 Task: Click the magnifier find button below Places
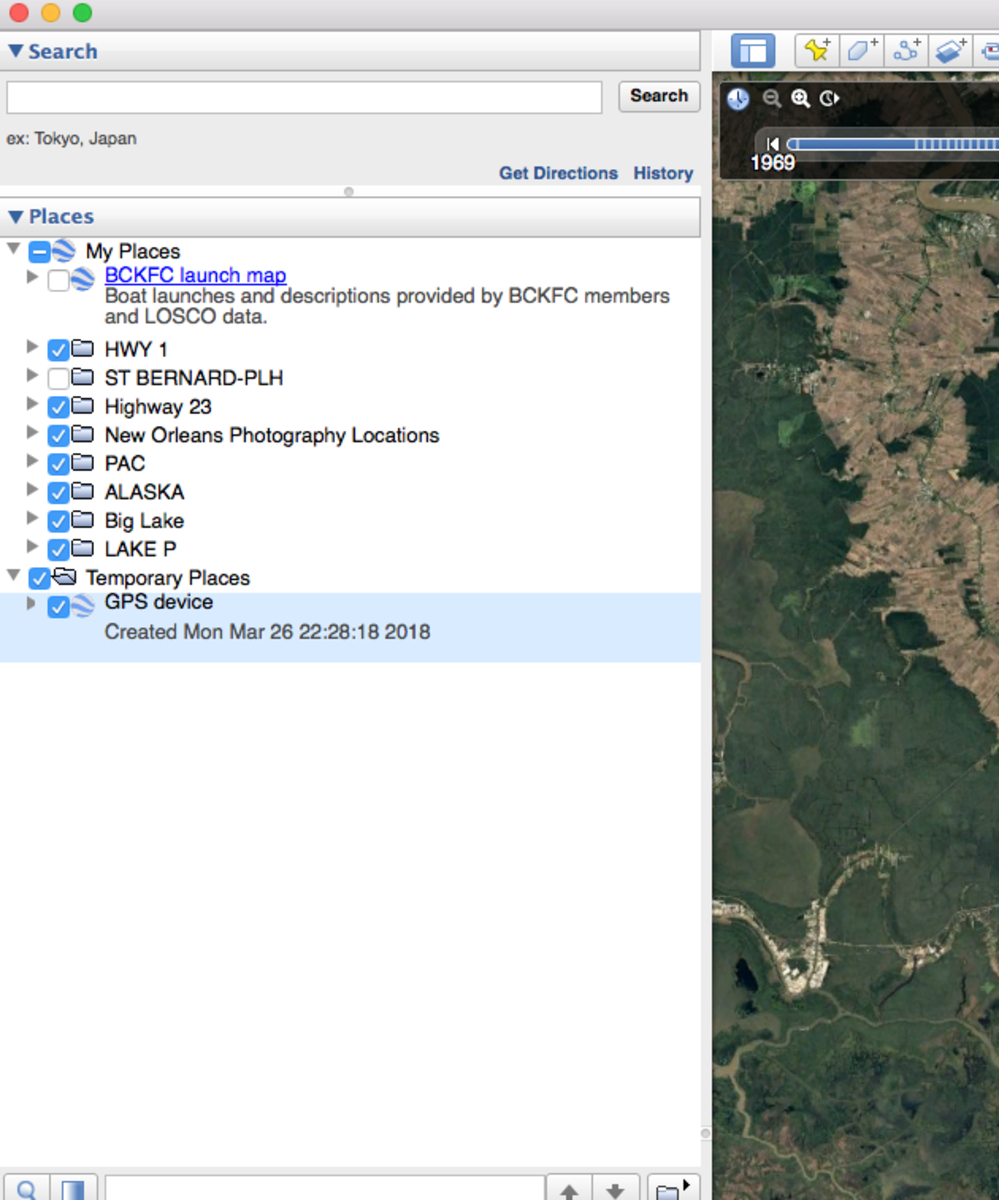tap(27, 1188)
